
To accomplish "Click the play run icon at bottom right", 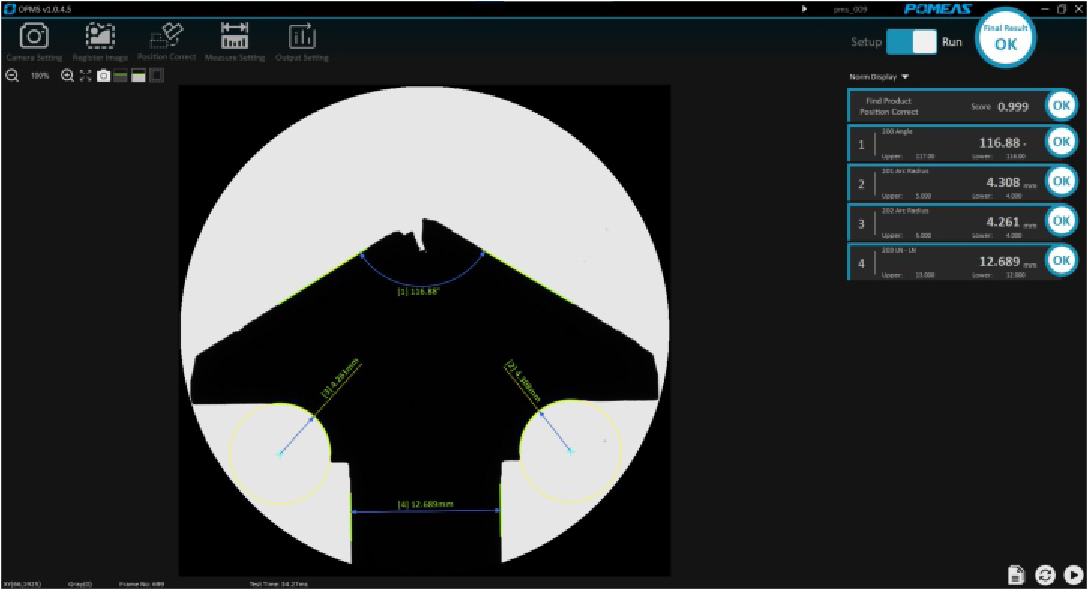I will [x=1073, y=575].
